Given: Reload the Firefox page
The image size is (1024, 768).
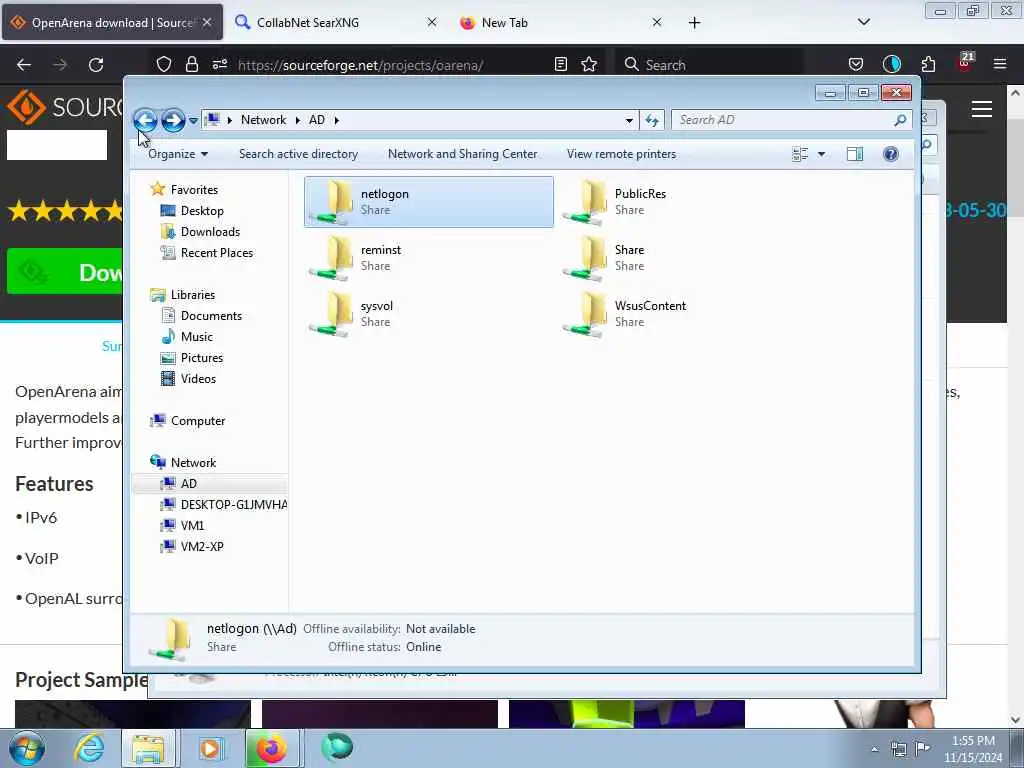Looking at the screenshot, I should [96, 65].
